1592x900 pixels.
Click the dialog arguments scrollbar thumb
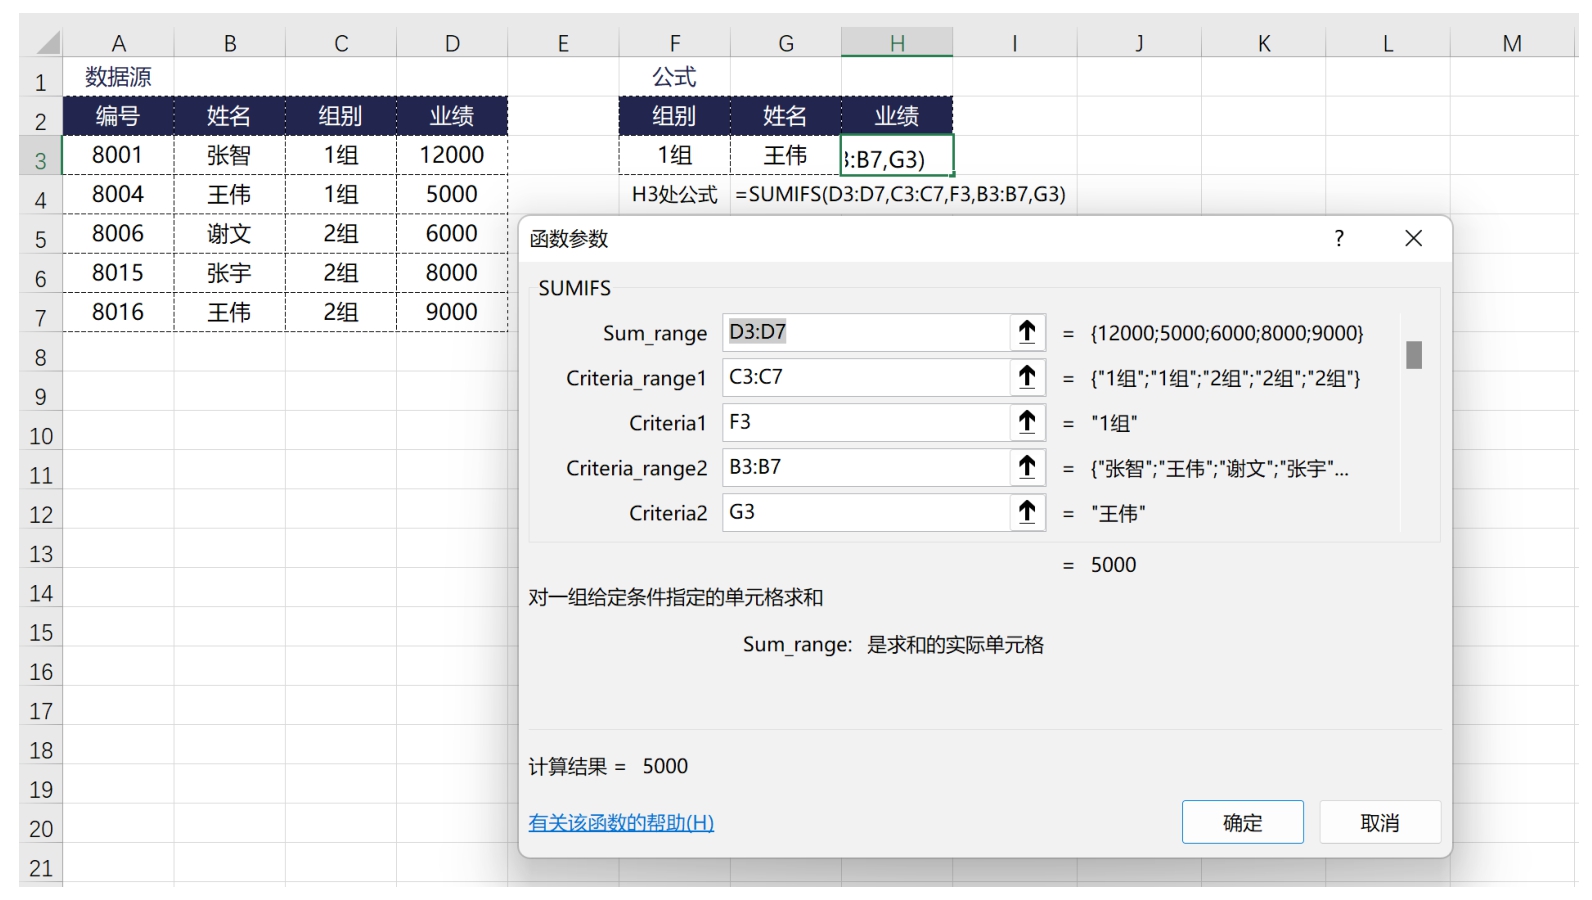pos(1413,355)
